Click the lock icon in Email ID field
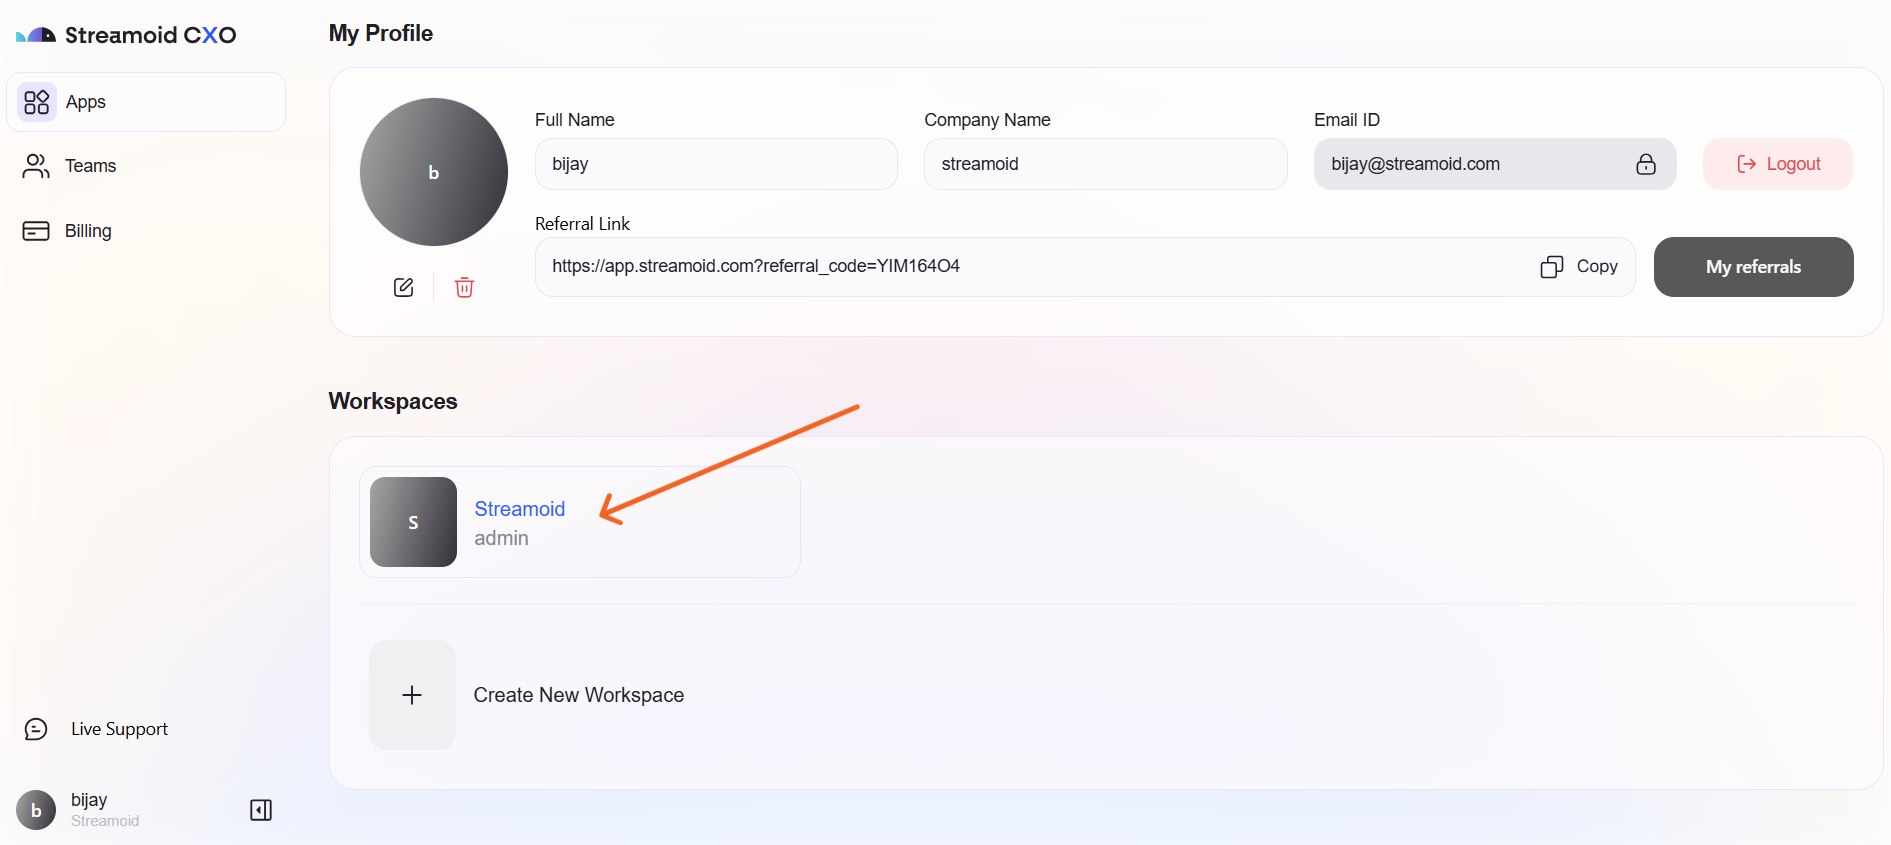 tap(1645, 164)
